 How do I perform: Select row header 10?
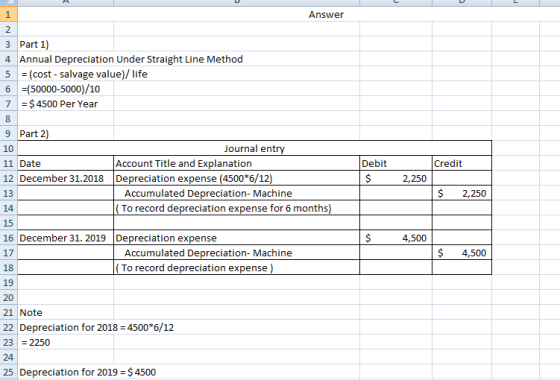click(8, 148)
